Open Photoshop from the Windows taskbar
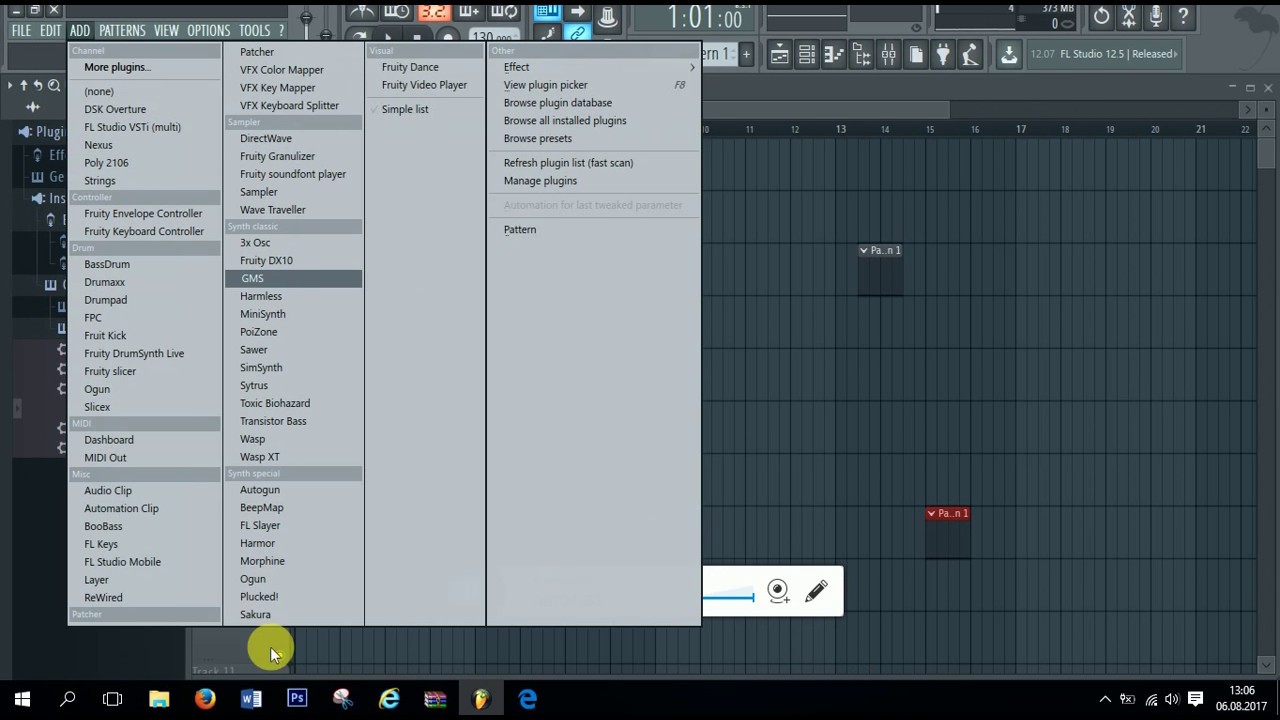 point(297,699)
